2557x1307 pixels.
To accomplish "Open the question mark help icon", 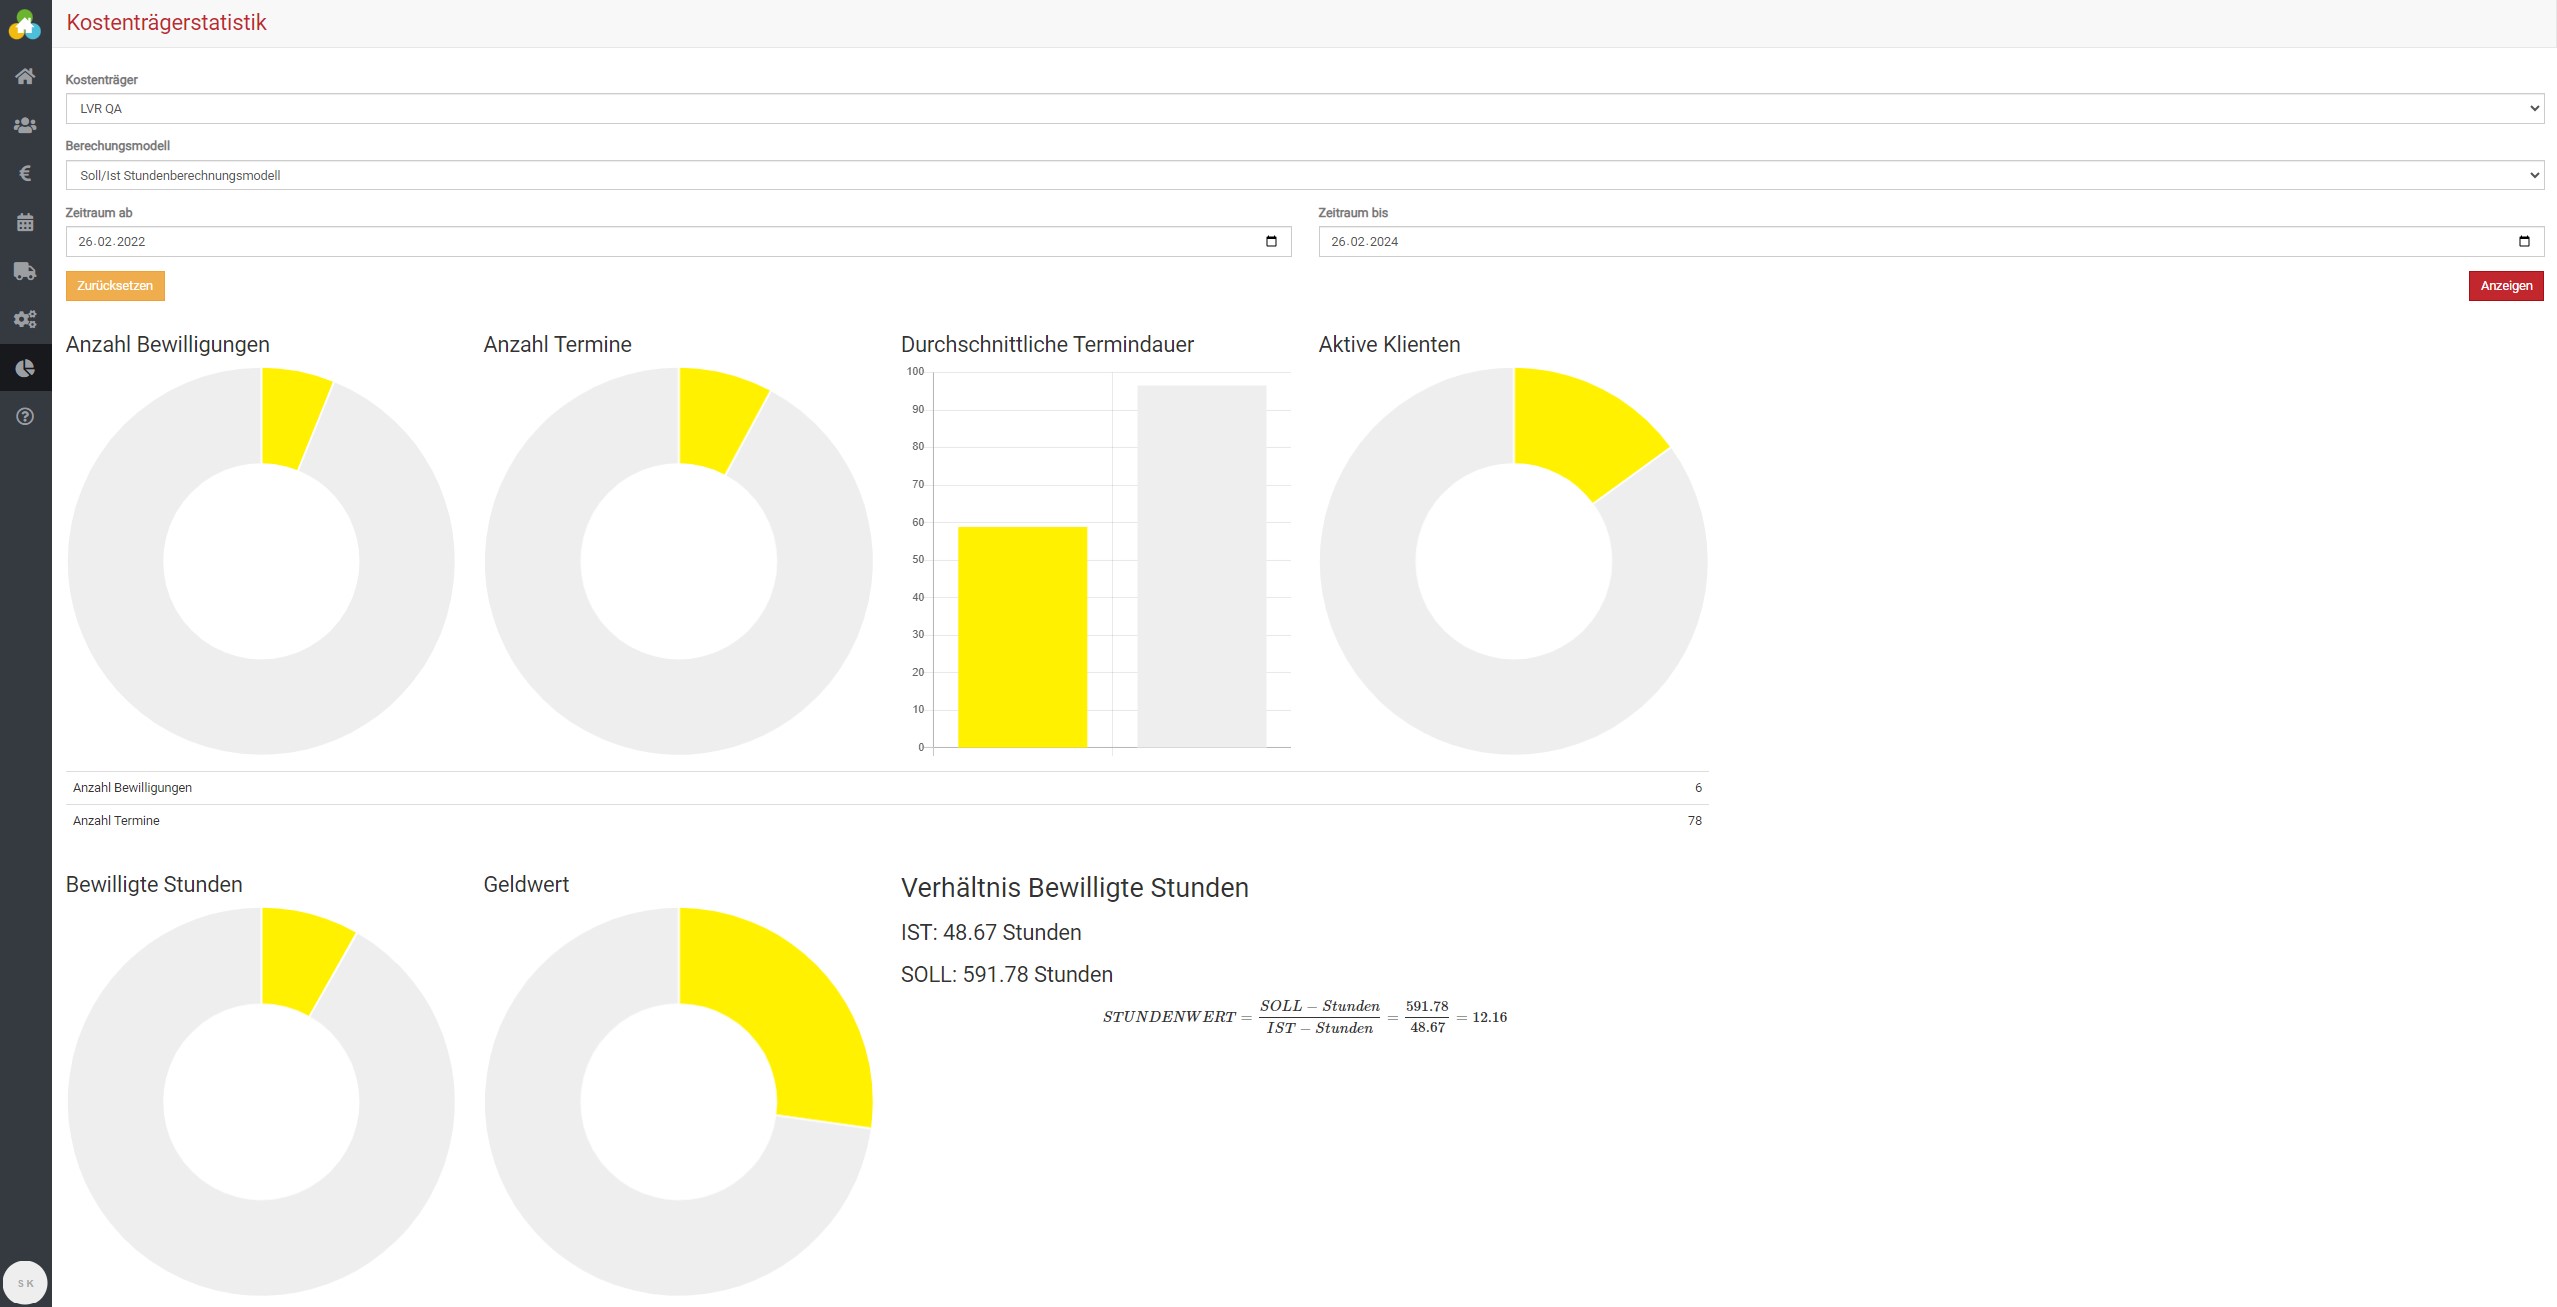I will tap(25, 416).
